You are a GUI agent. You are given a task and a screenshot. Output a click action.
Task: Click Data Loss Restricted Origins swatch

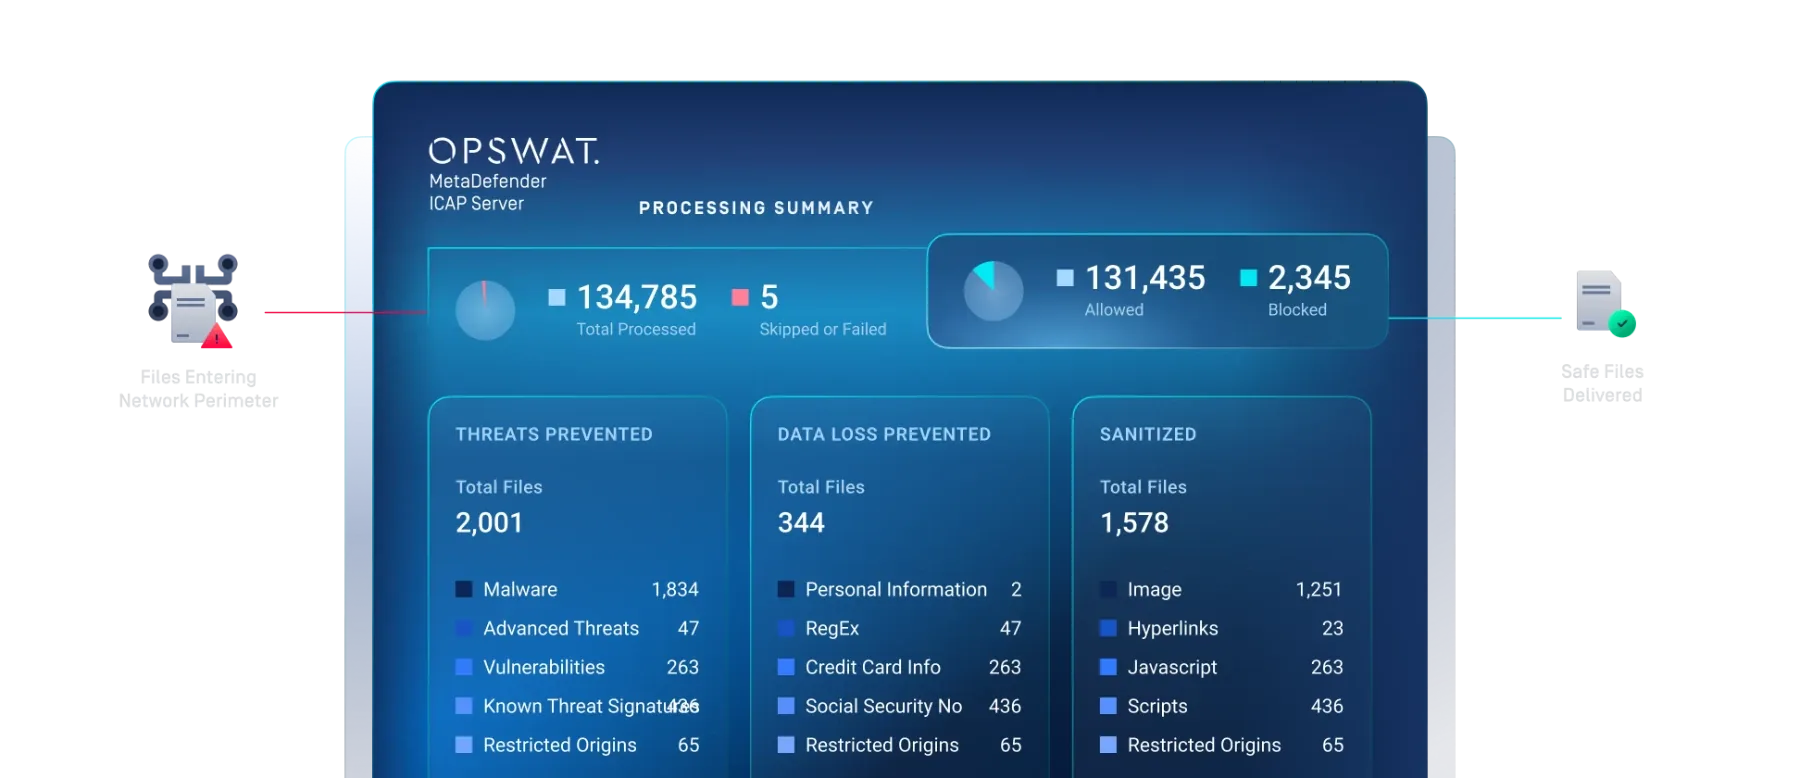click(786, 745)
